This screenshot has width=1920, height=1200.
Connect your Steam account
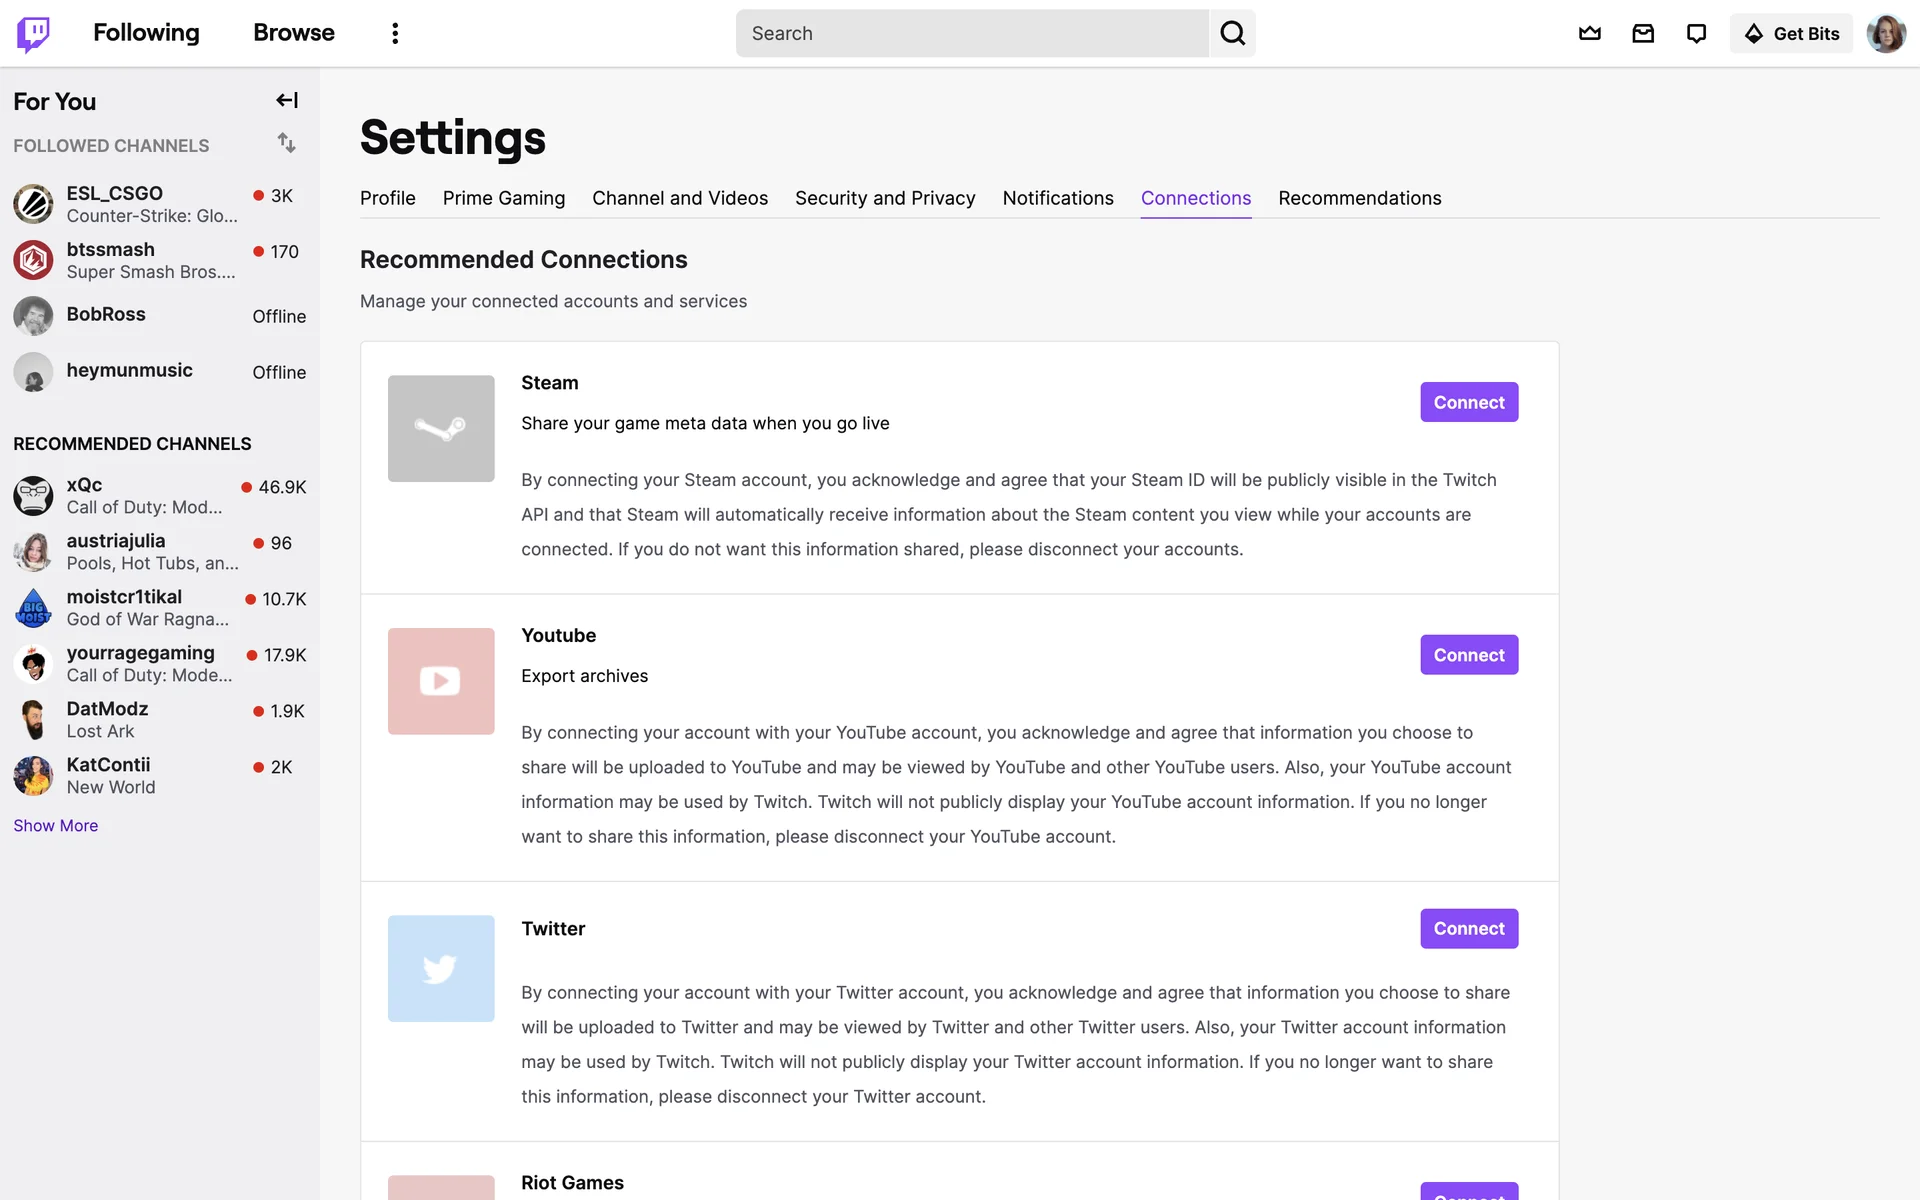pos(1468,402)
